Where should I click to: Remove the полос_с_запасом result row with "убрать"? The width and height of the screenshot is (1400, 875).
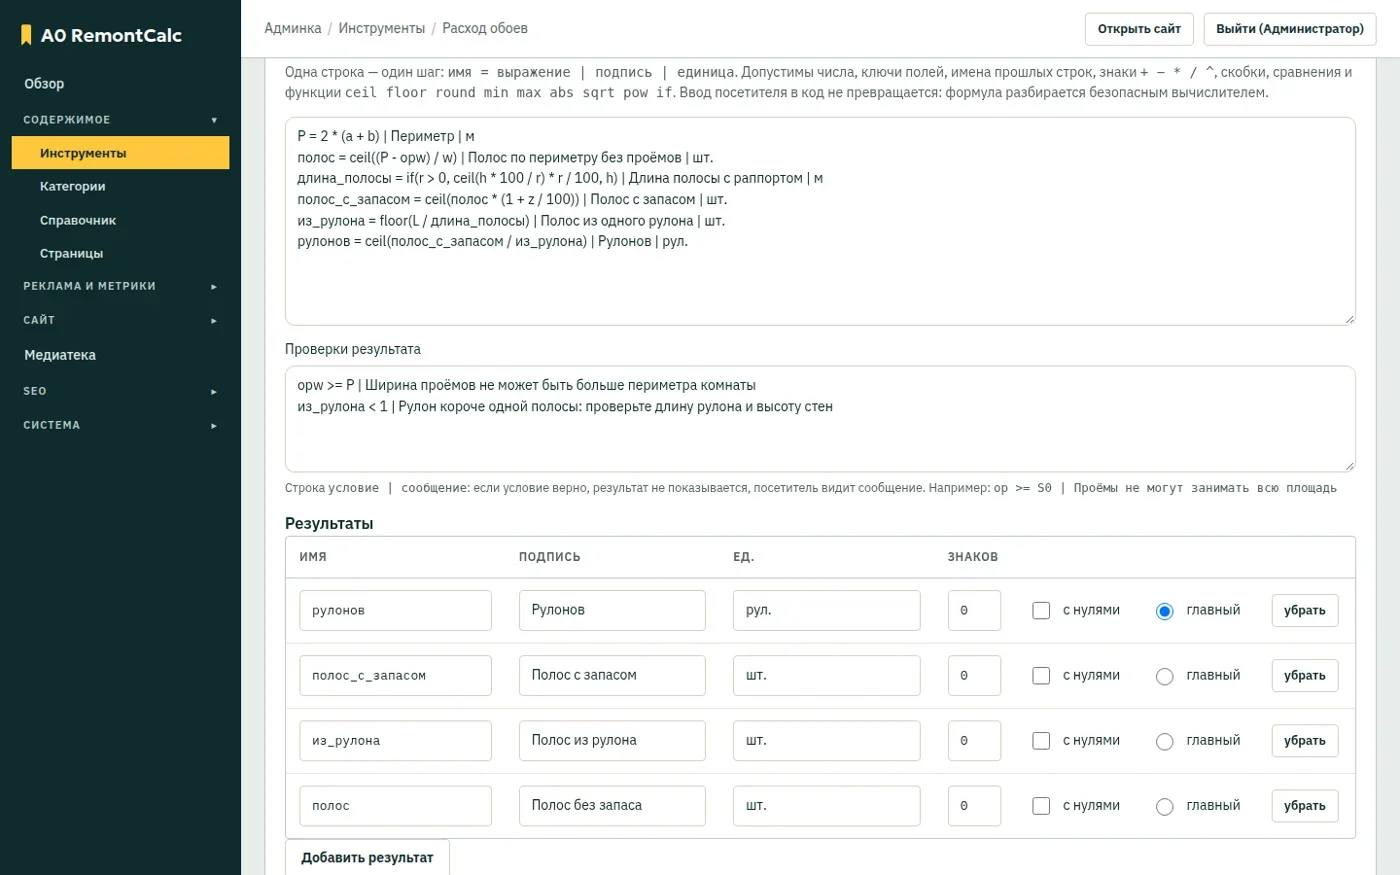click(1305, 676)
